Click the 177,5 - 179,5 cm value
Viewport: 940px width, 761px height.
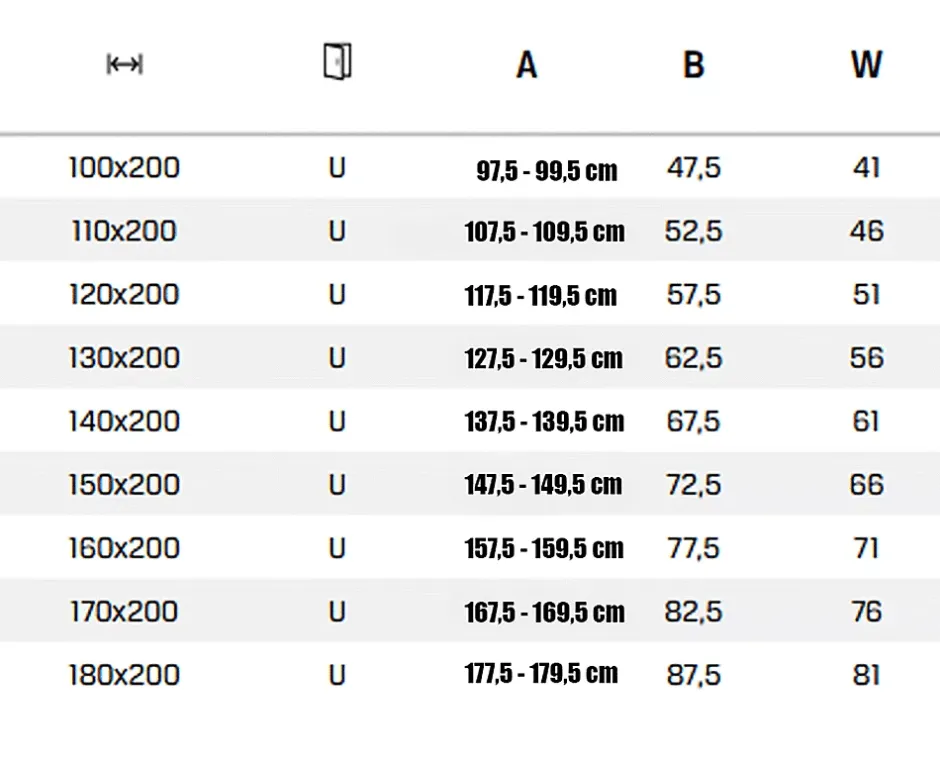541,673
